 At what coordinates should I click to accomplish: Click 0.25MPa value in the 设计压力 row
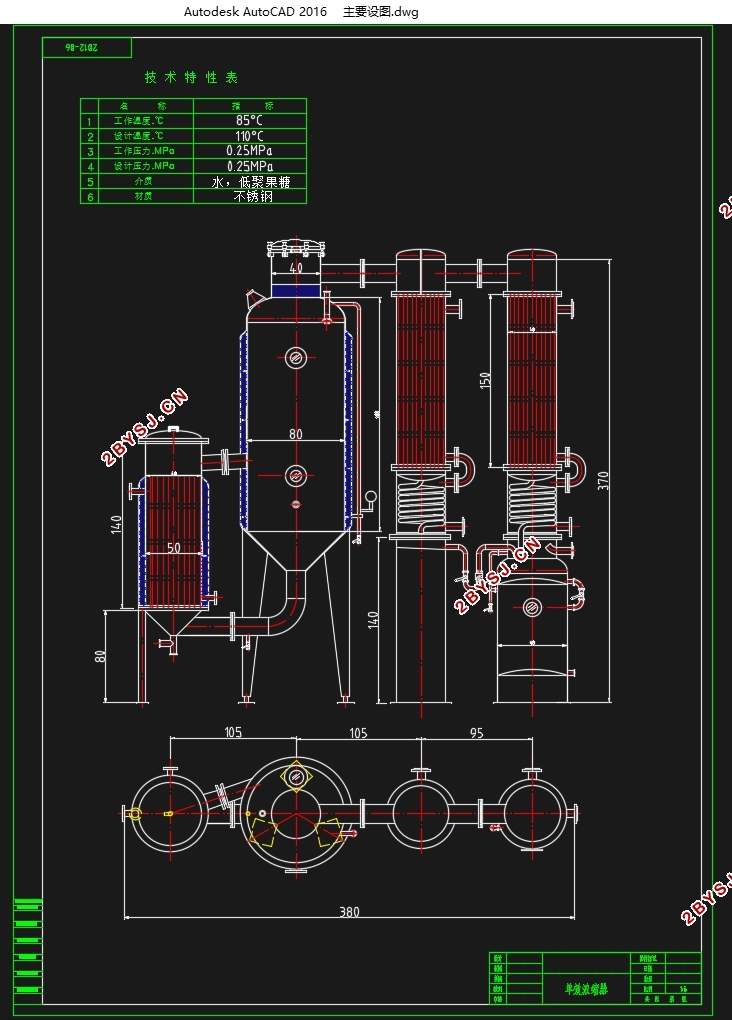pyautogui.click(x=250, y=167)
